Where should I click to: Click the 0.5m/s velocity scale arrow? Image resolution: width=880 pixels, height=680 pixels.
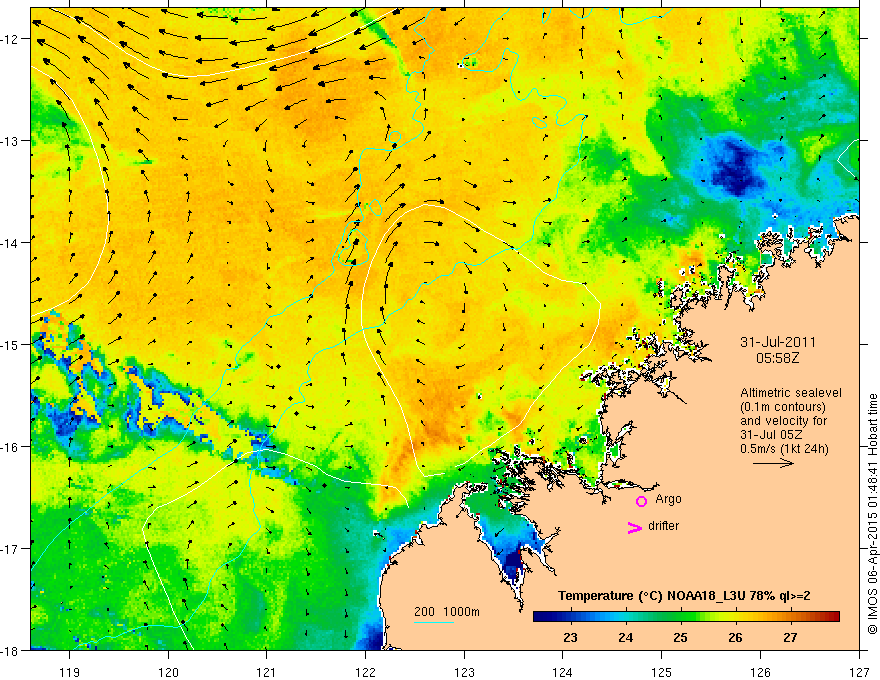(x=773, y=463)
